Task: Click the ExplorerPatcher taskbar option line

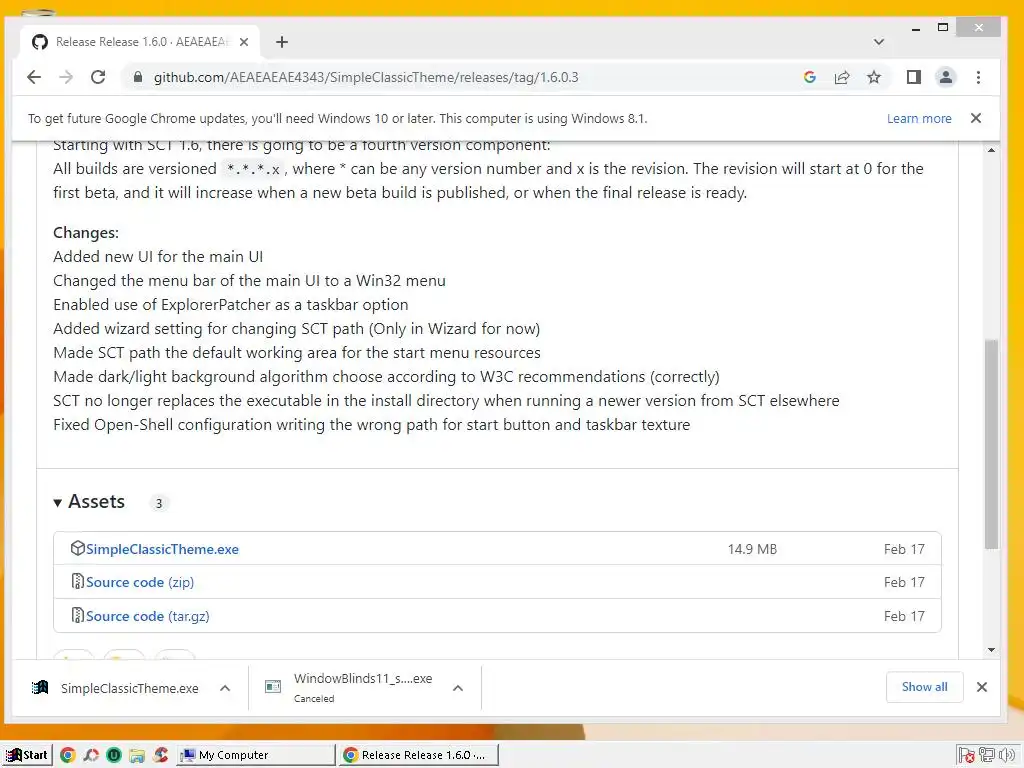Action: pos(231,304)
